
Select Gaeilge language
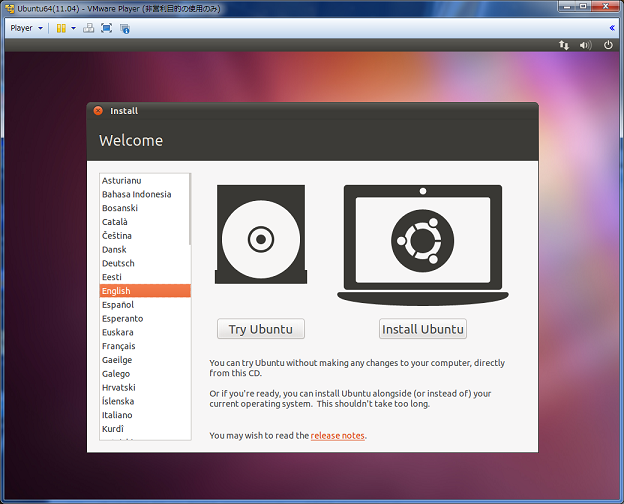(145, 360)
